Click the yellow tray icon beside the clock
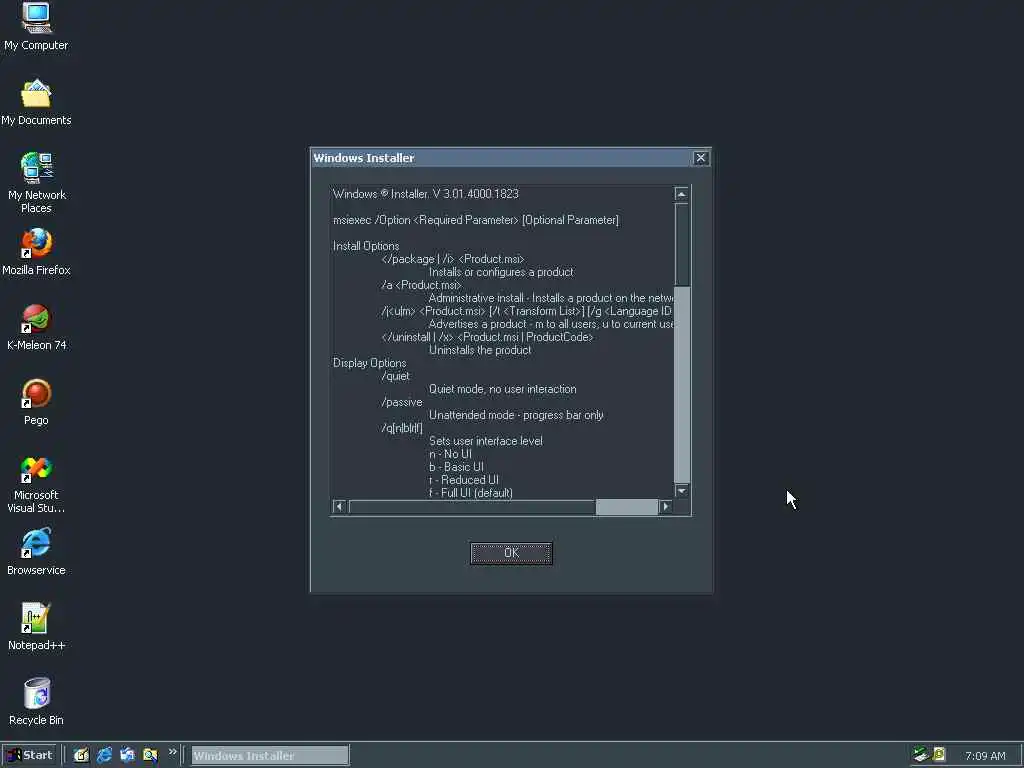Viewport: 1024px width, 768px height. pos(939,755)
